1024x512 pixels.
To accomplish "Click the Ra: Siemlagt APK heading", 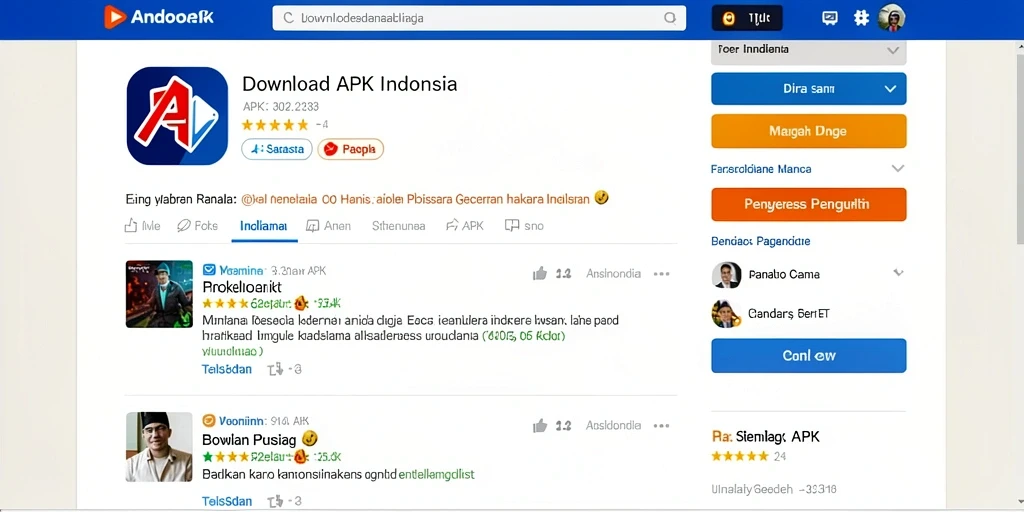I will [765, 436].
